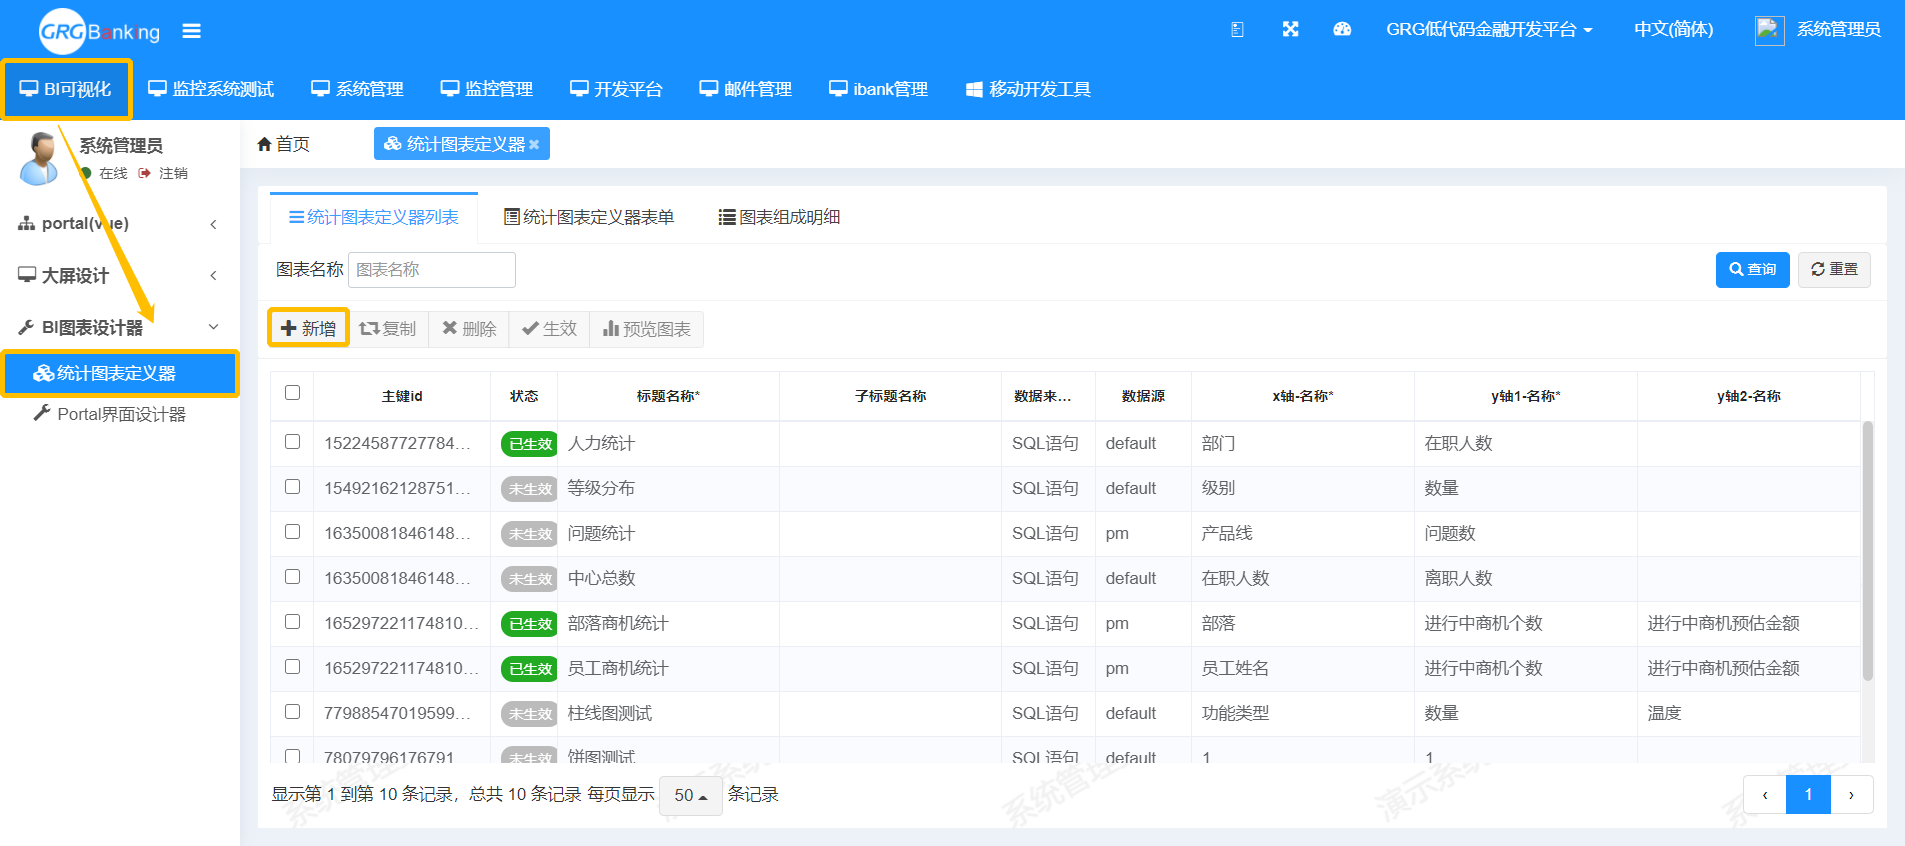The image size is (1905, 846).
Task: Open 监控系统测试 top menu
Action: point(211,89)
